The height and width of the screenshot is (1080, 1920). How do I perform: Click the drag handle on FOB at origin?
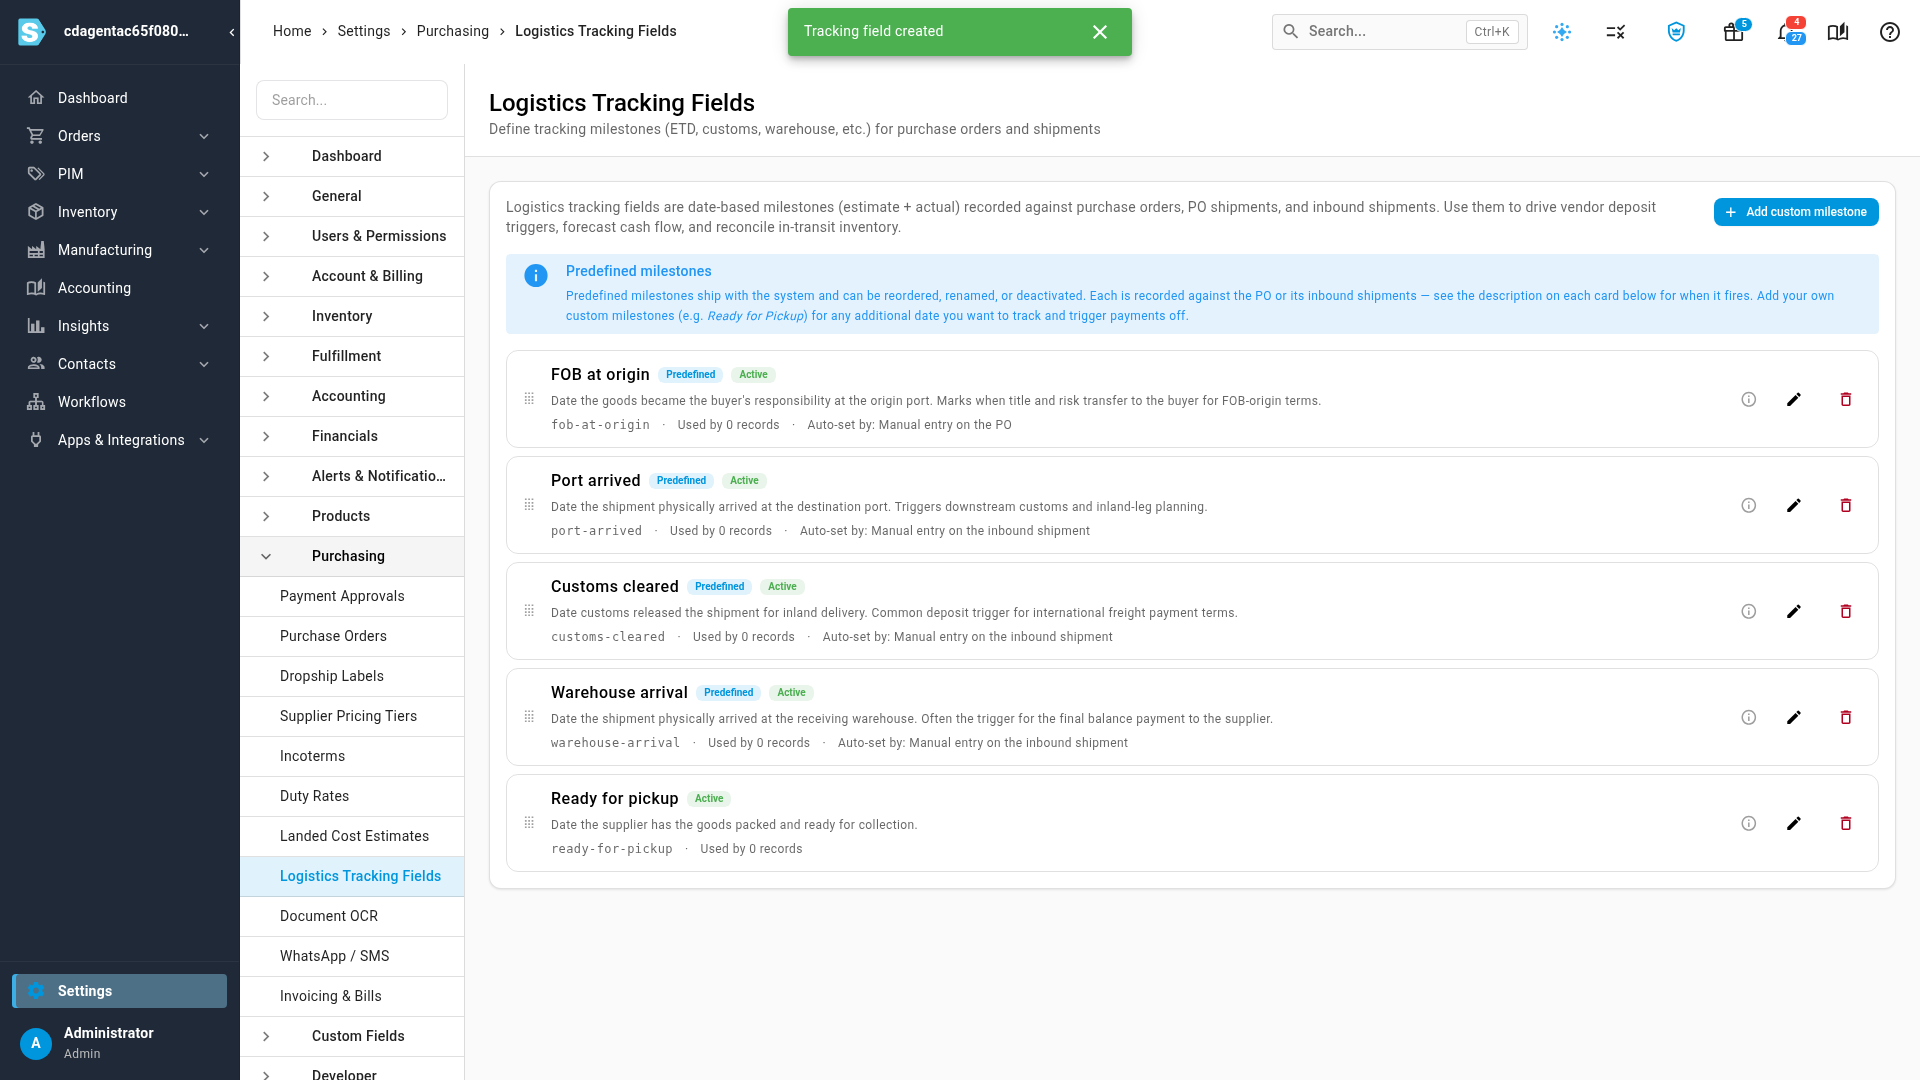(529, 399)
